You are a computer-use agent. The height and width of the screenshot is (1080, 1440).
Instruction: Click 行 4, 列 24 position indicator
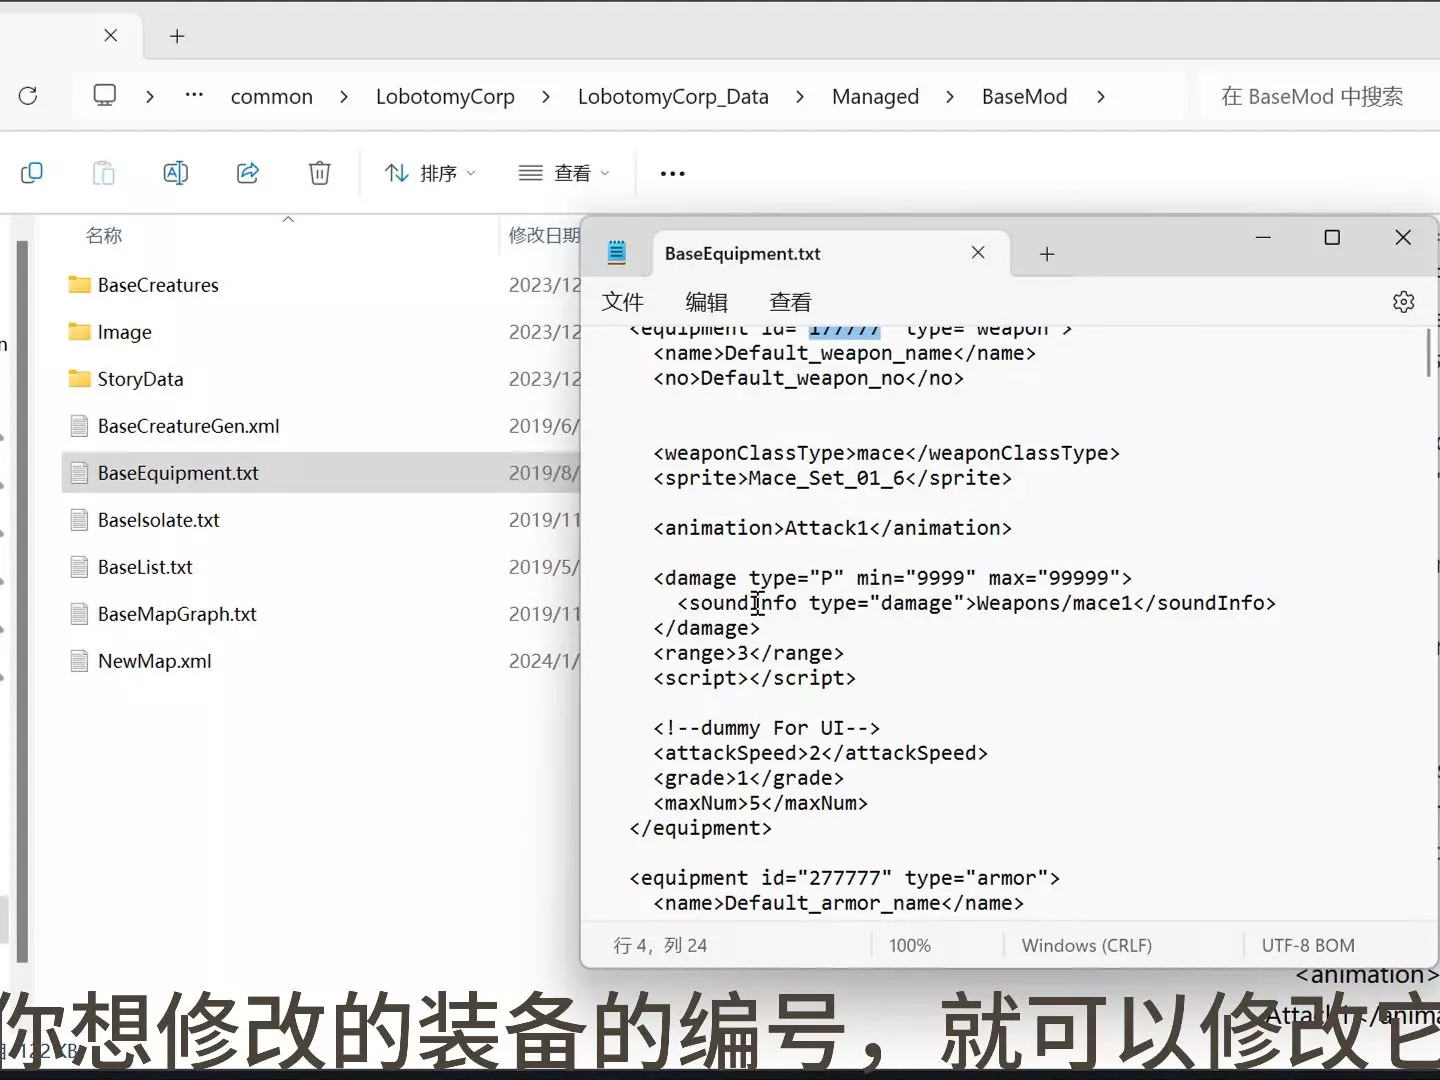(660, 946)
